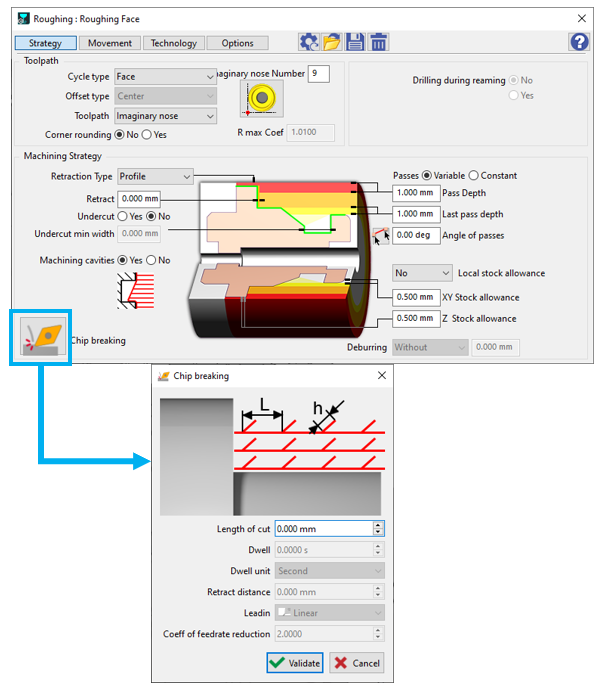This screenshot has height=686, width=599.
Task: Choose Constant passes radio button
Action: (x=473, y=175)
